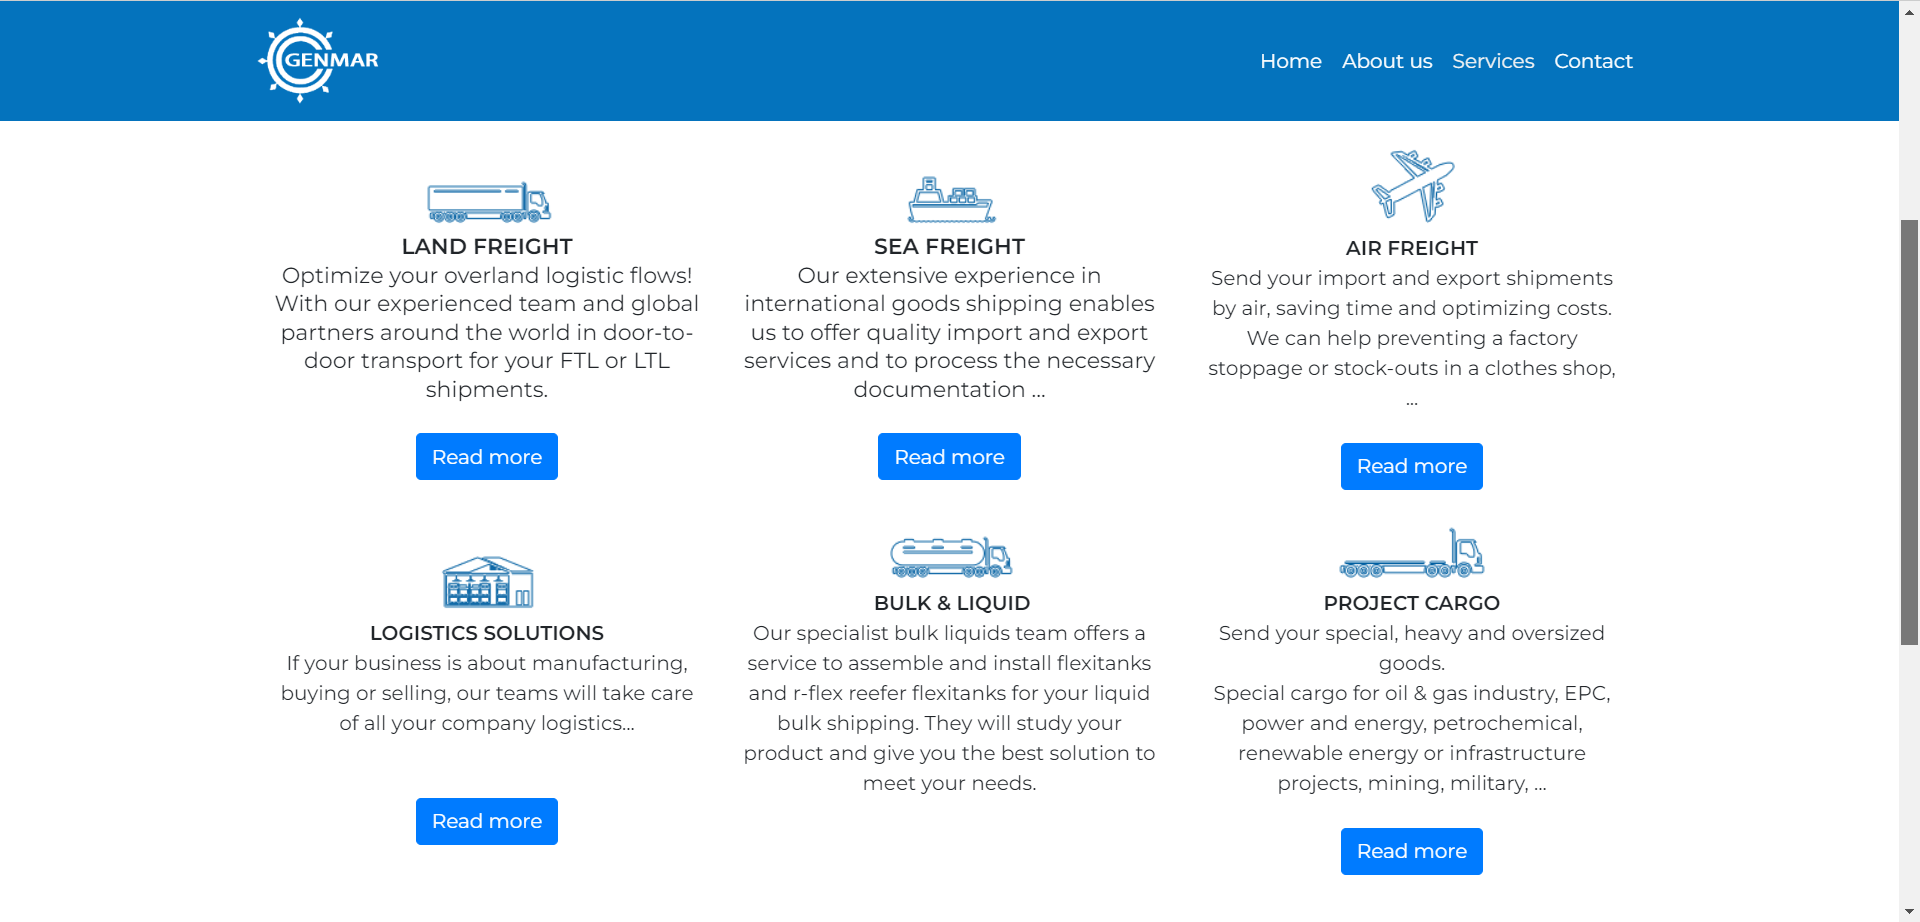Screen dimensions: 1920x922
Task: Click the page's vertical scrollbar thumb
Action: point(1909,430)
